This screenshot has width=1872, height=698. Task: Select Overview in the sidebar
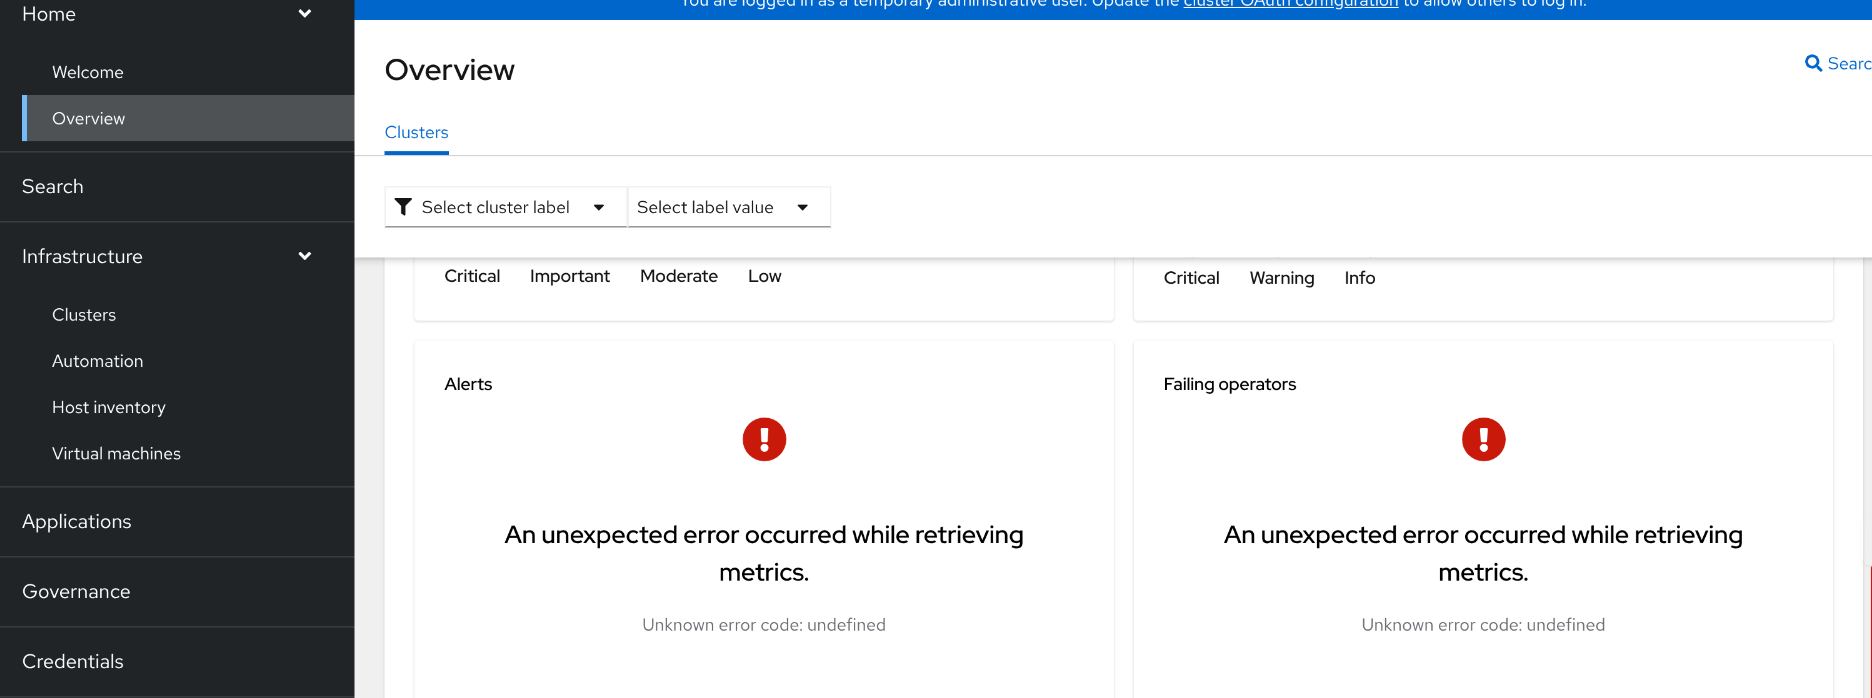(x=89, y=118)
